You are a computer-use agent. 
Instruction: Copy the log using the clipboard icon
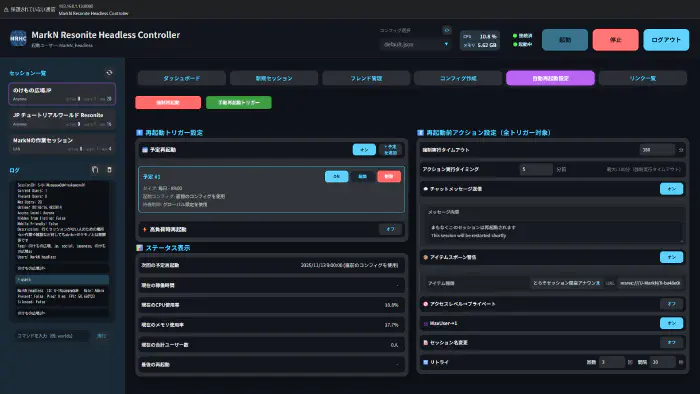[x=95, y=170]
